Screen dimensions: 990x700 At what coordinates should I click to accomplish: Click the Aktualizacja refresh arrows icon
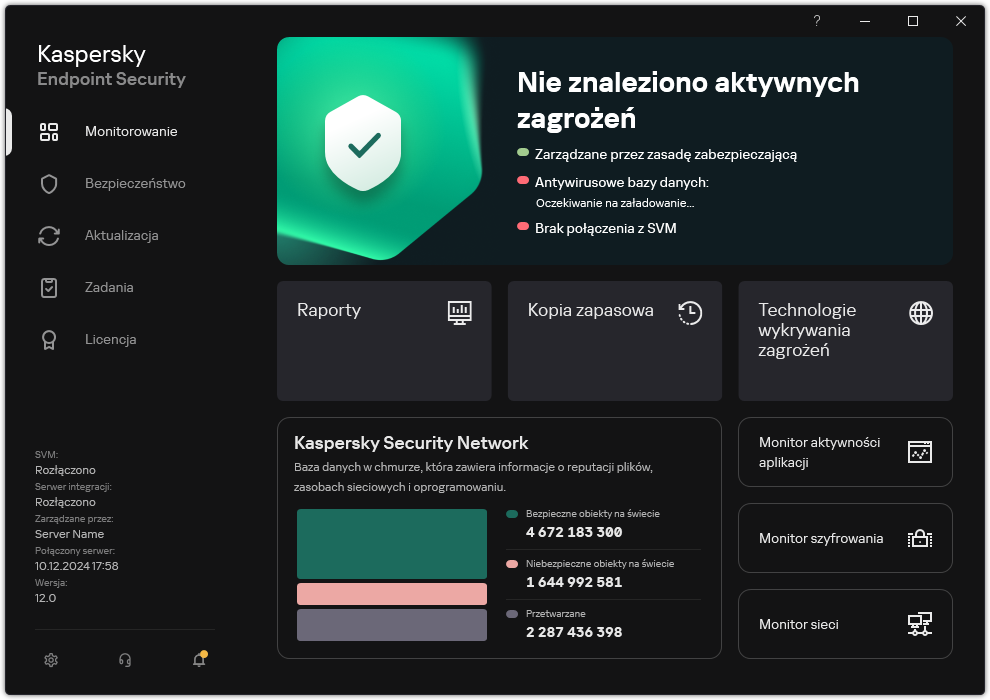point(49,235)
